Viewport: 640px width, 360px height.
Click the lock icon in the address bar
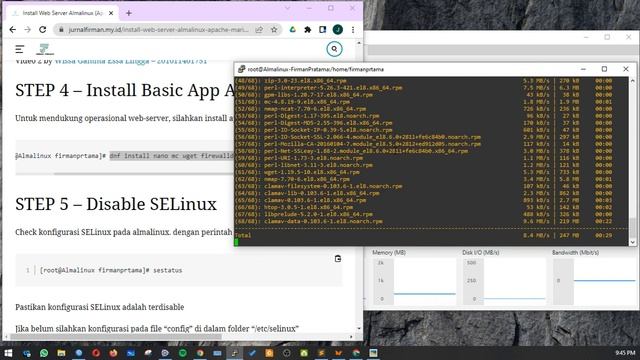point(61,30)
